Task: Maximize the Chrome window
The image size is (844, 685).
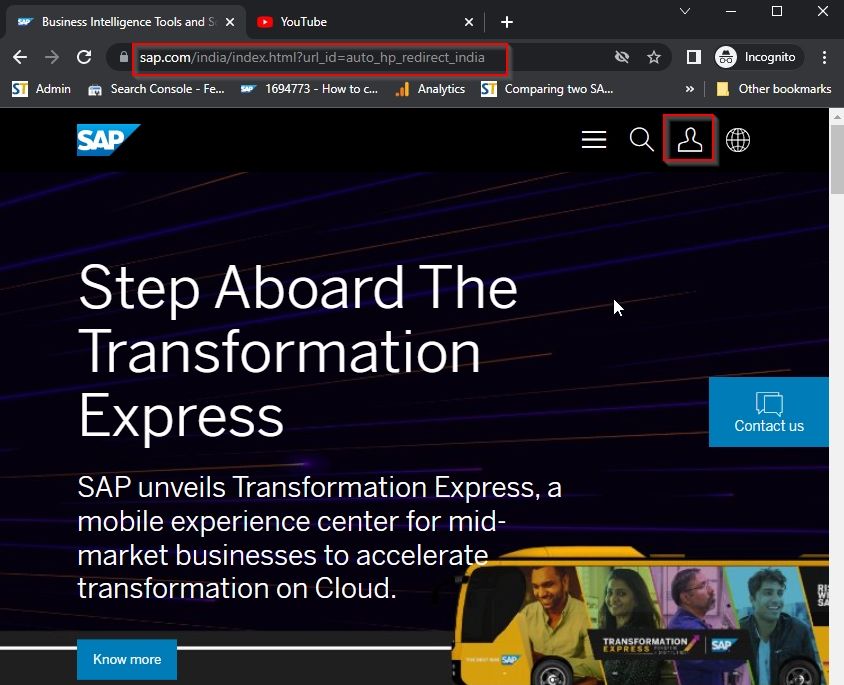Action: pos(777,11)
